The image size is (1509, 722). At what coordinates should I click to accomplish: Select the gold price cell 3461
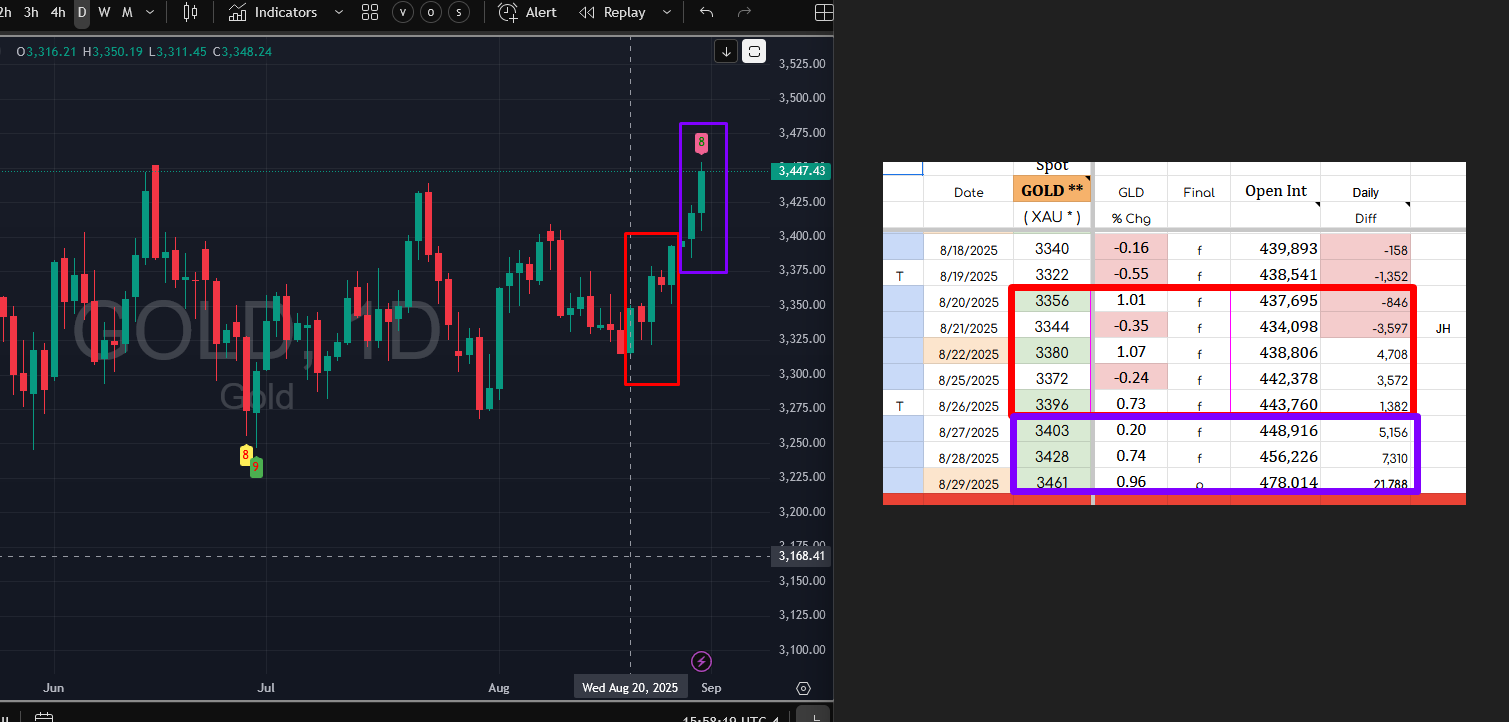(x=1052, y=483)
